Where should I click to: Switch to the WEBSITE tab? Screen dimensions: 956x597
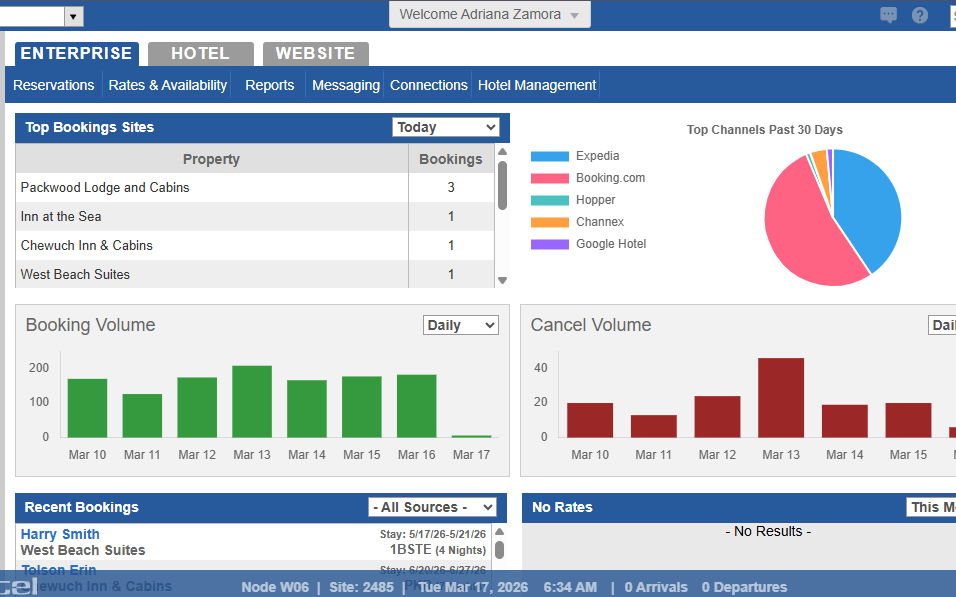pyautogui.click(x=315, y=54)
